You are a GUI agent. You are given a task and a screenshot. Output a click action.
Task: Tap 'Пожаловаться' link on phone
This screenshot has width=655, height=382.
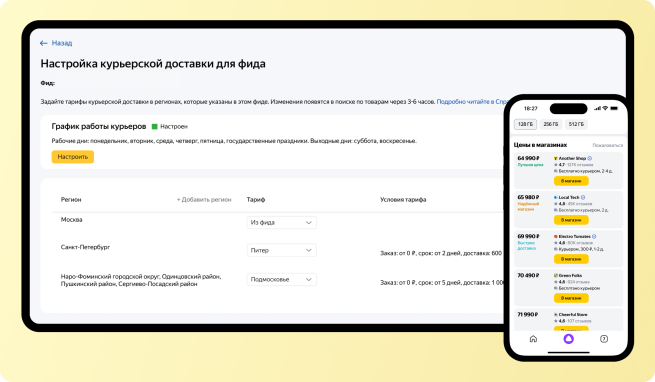pyautogui.click(x=607, y=145)
